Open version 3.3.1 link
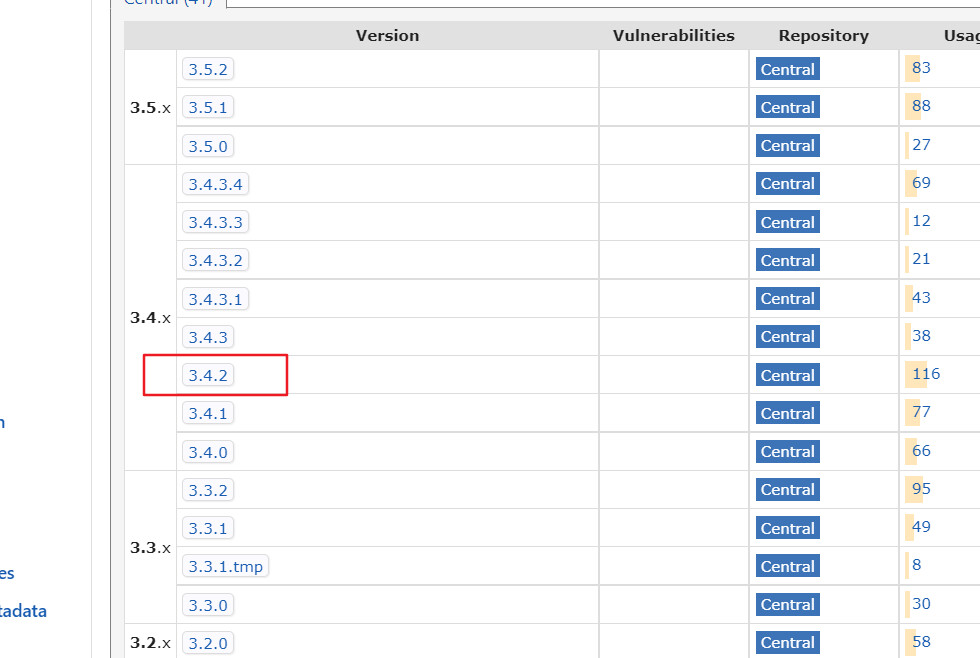 coord(208,528)
